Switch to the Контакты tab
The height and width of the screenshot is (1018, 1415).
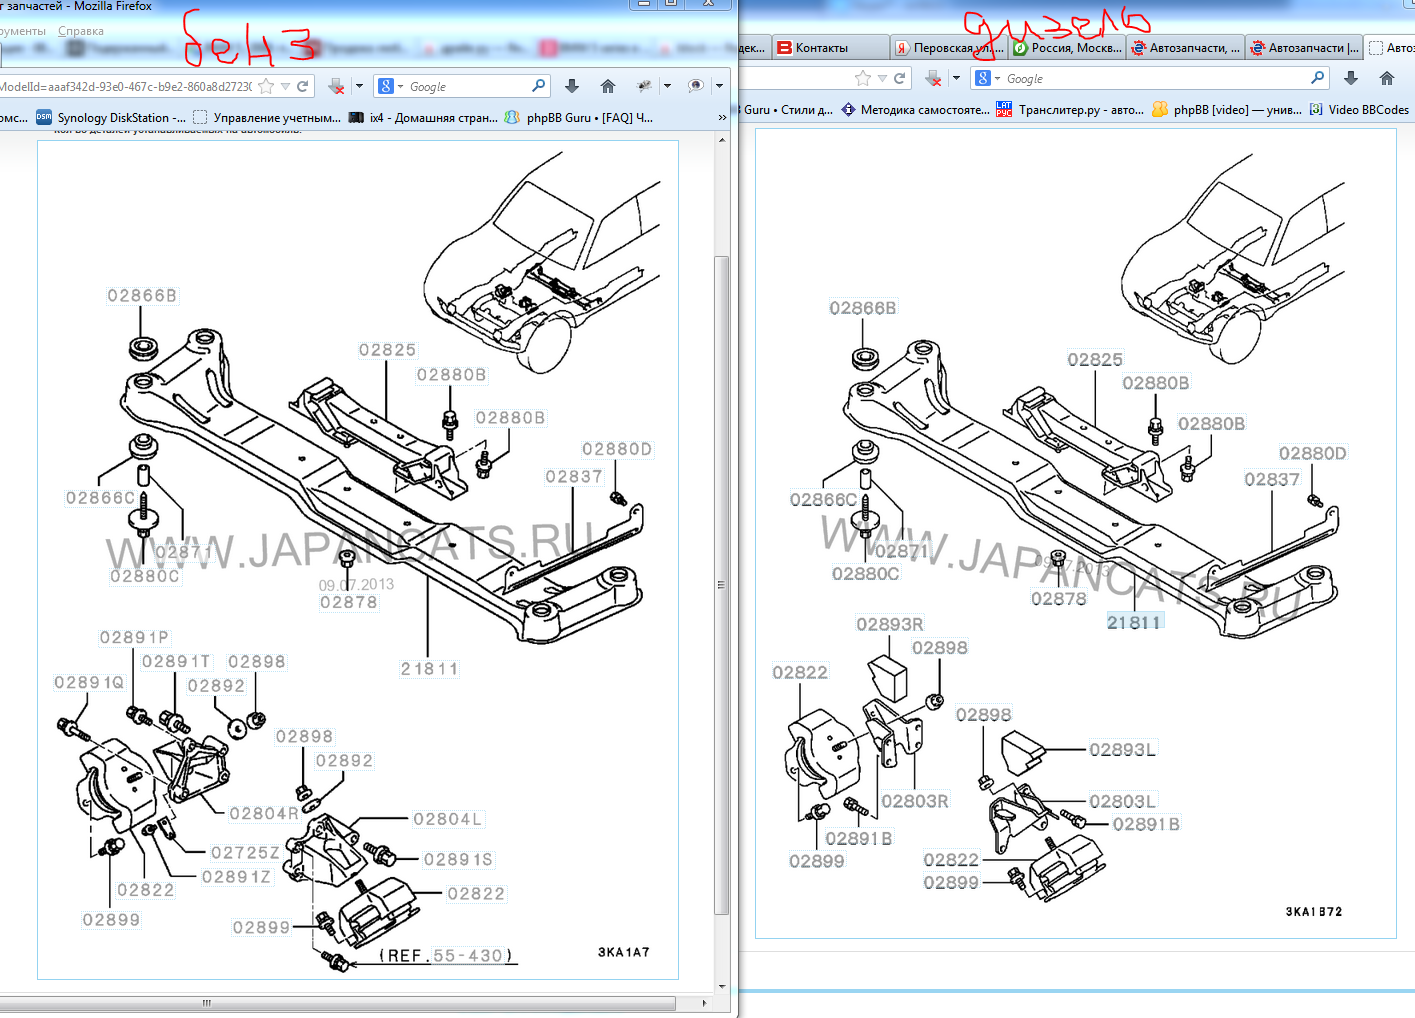[x=821, y=48]
